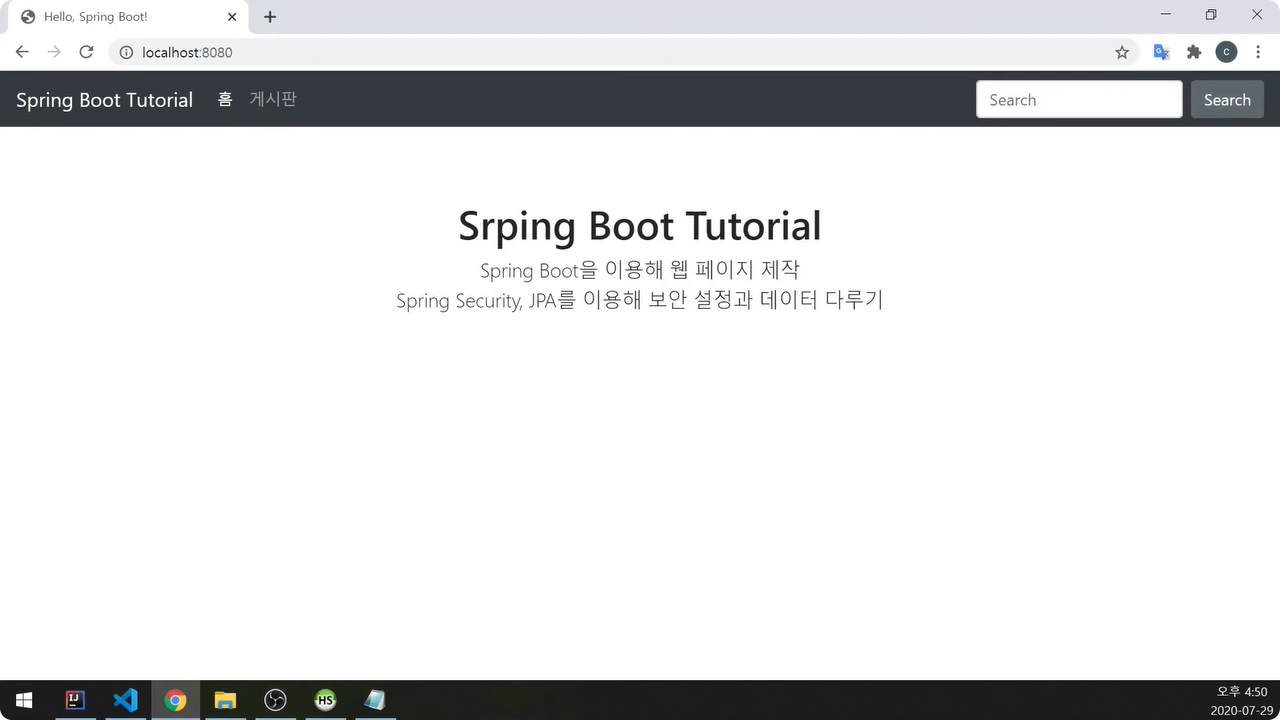Reload the localhost page
The width and height of the screenshot is (1281, 720).
pos(86,52)
